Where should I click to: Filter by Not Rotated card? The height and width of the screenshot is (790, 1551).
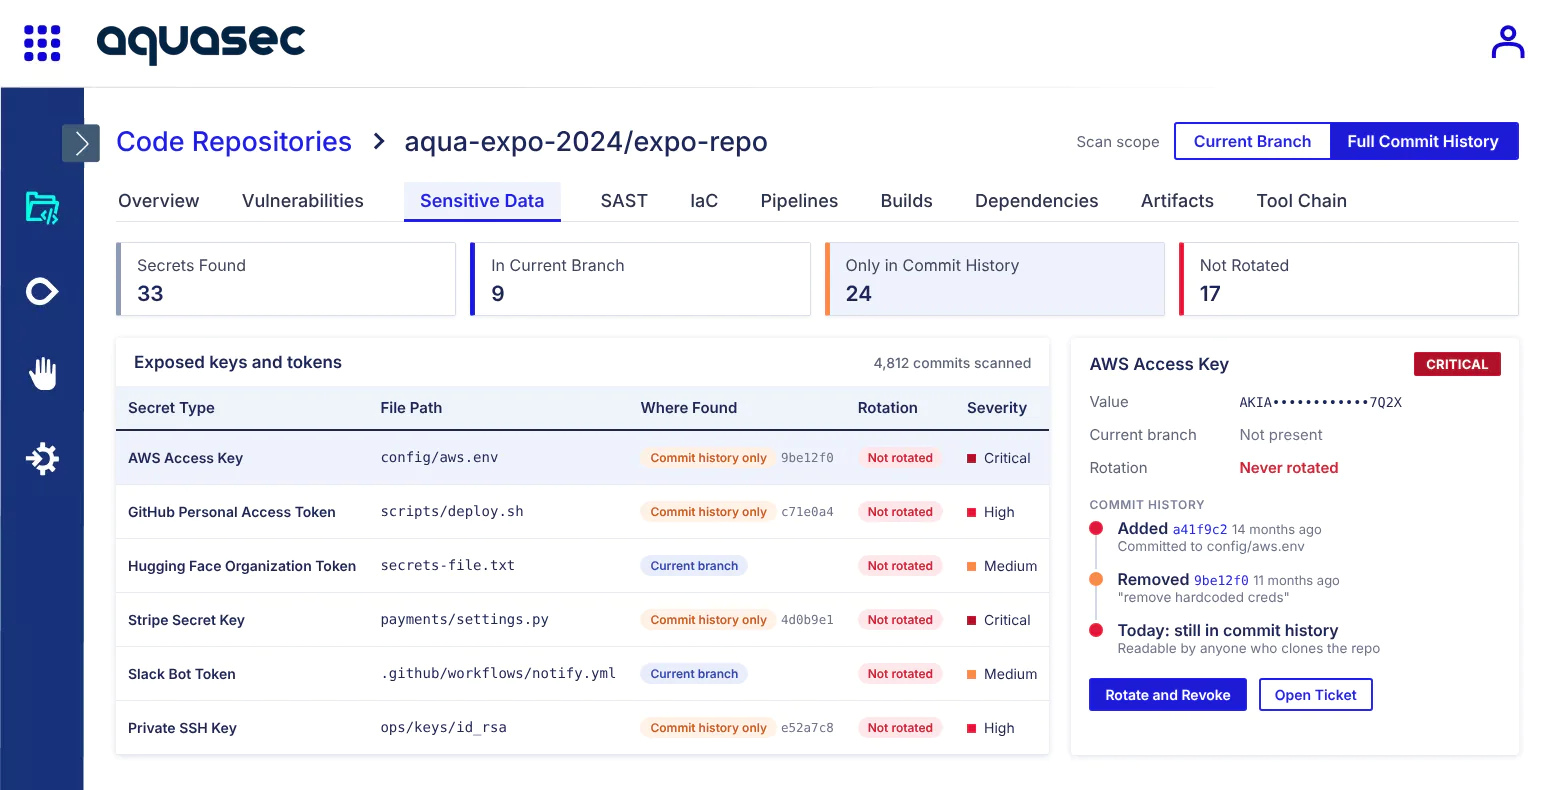(1349, 279)
